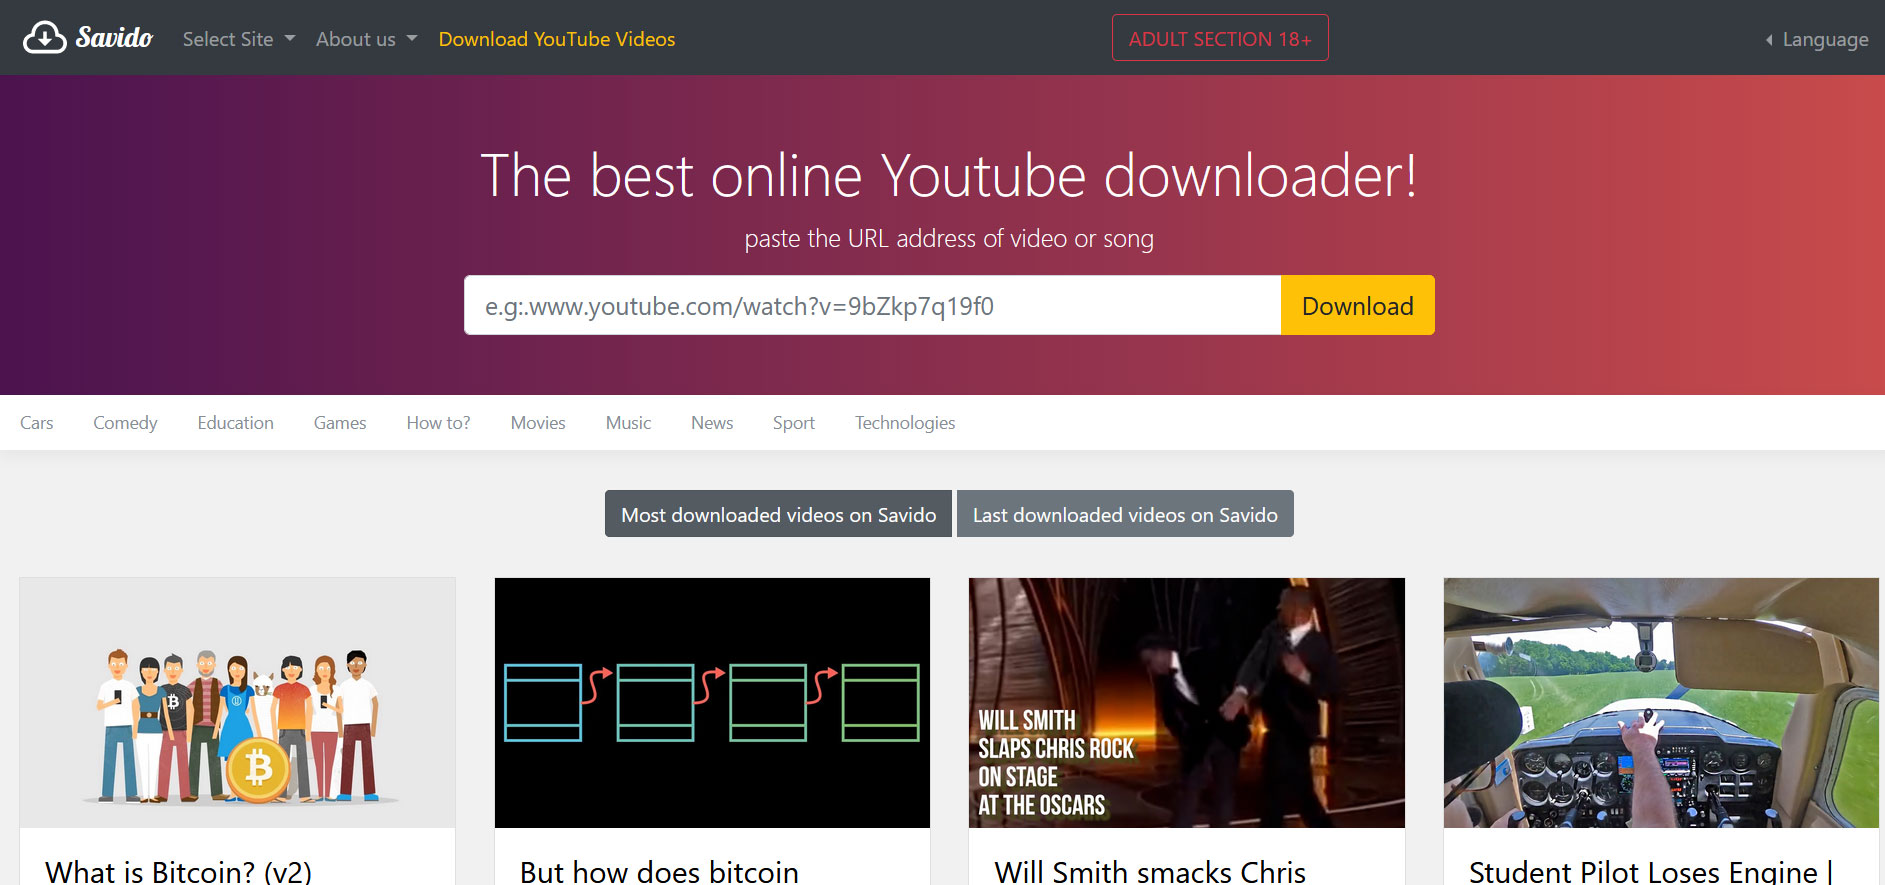Browse the Games category
Screen dimensions: 1885x885
(340, 423)
